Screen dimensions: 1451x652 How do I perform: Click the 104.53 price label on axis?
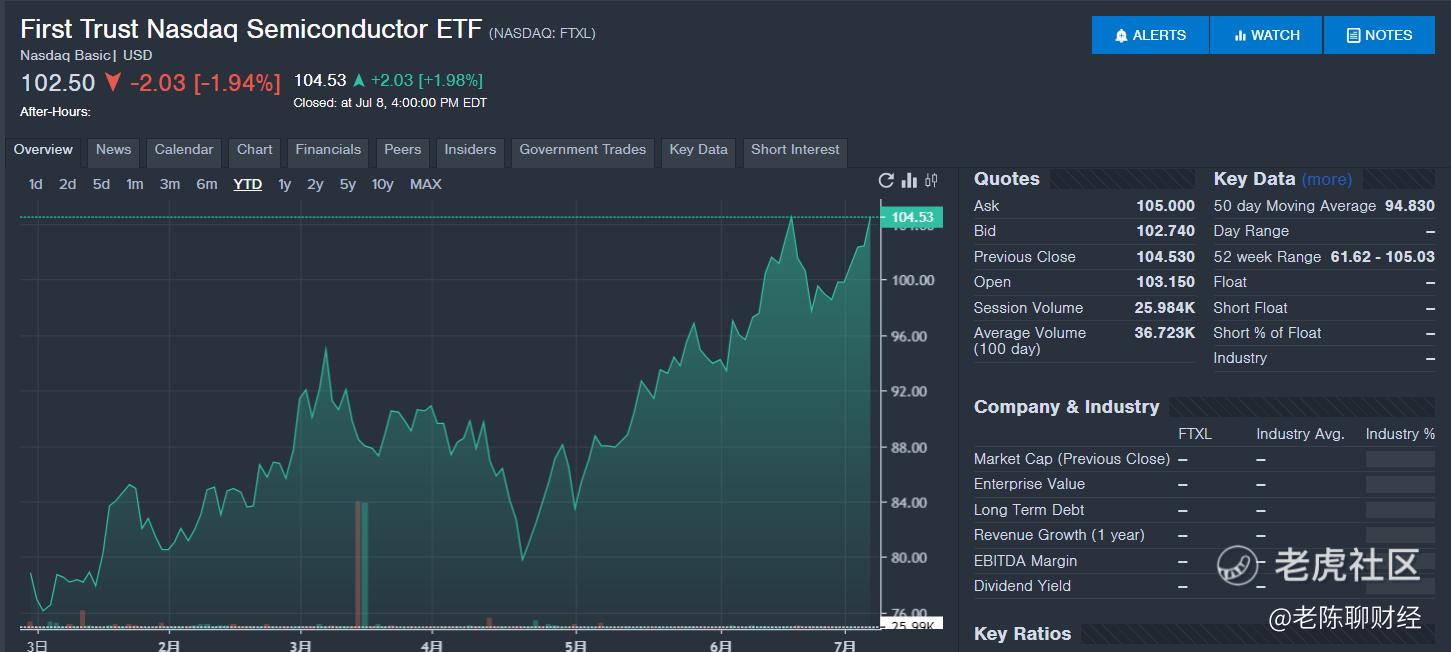coord(912,217)
